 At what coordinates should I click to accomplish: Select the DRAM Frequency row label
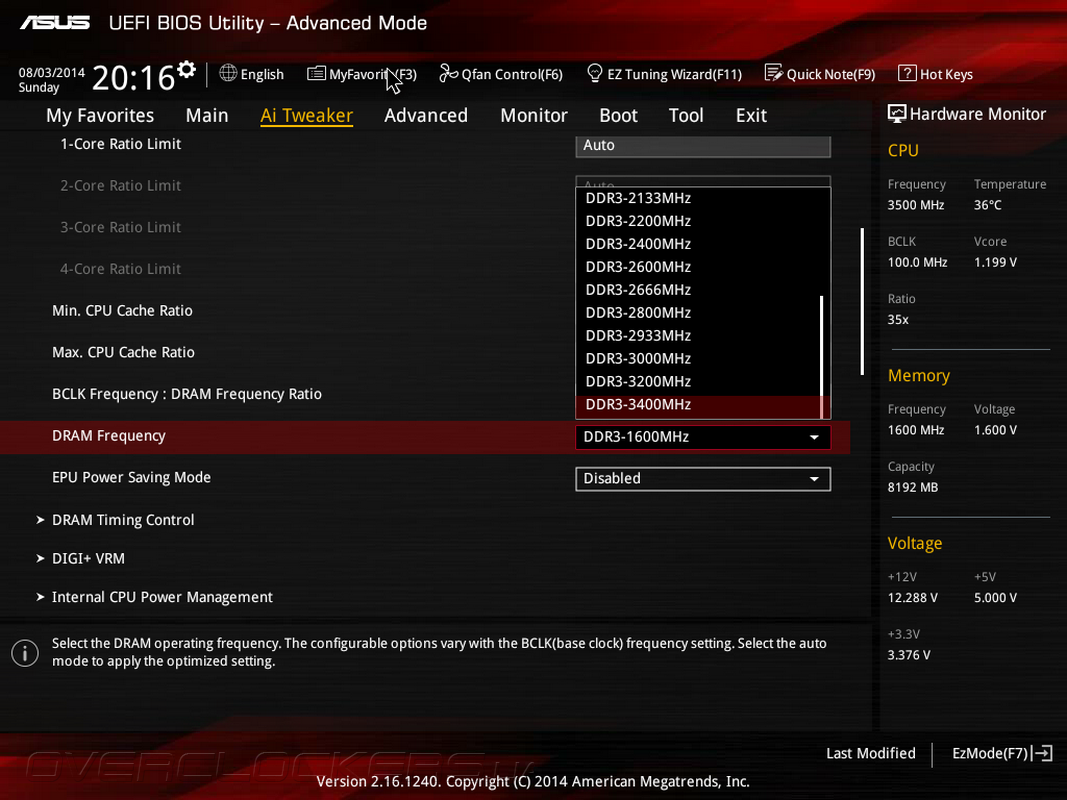(109, 436)
